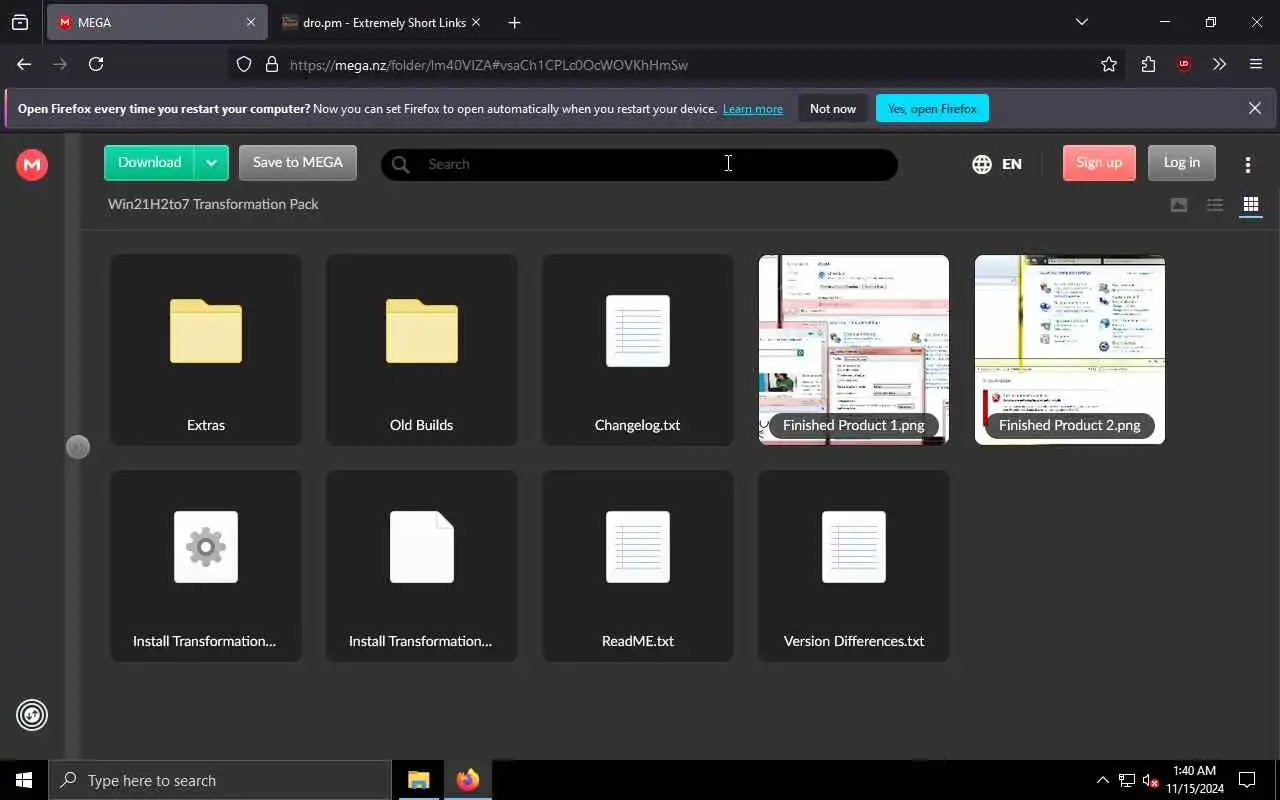Click the Firefox View icon

click(x=20, y=22)
